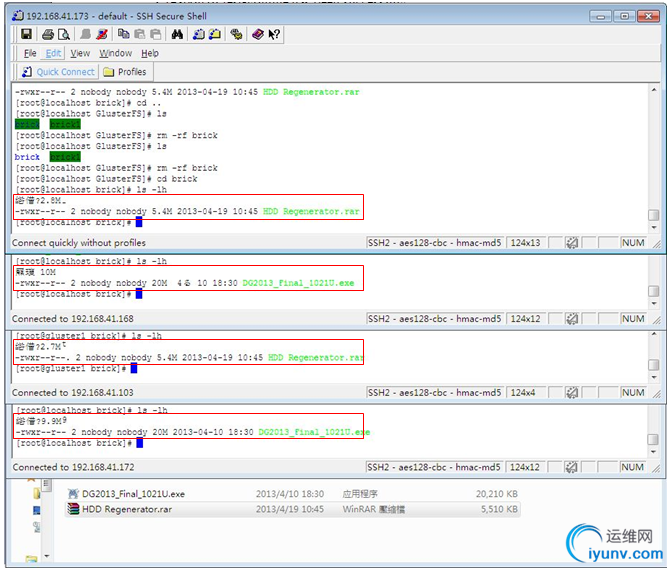Click scroll down arrow in 192.168.41.168 window
Viewport: 669px width, 570px height.
point(654,303)
